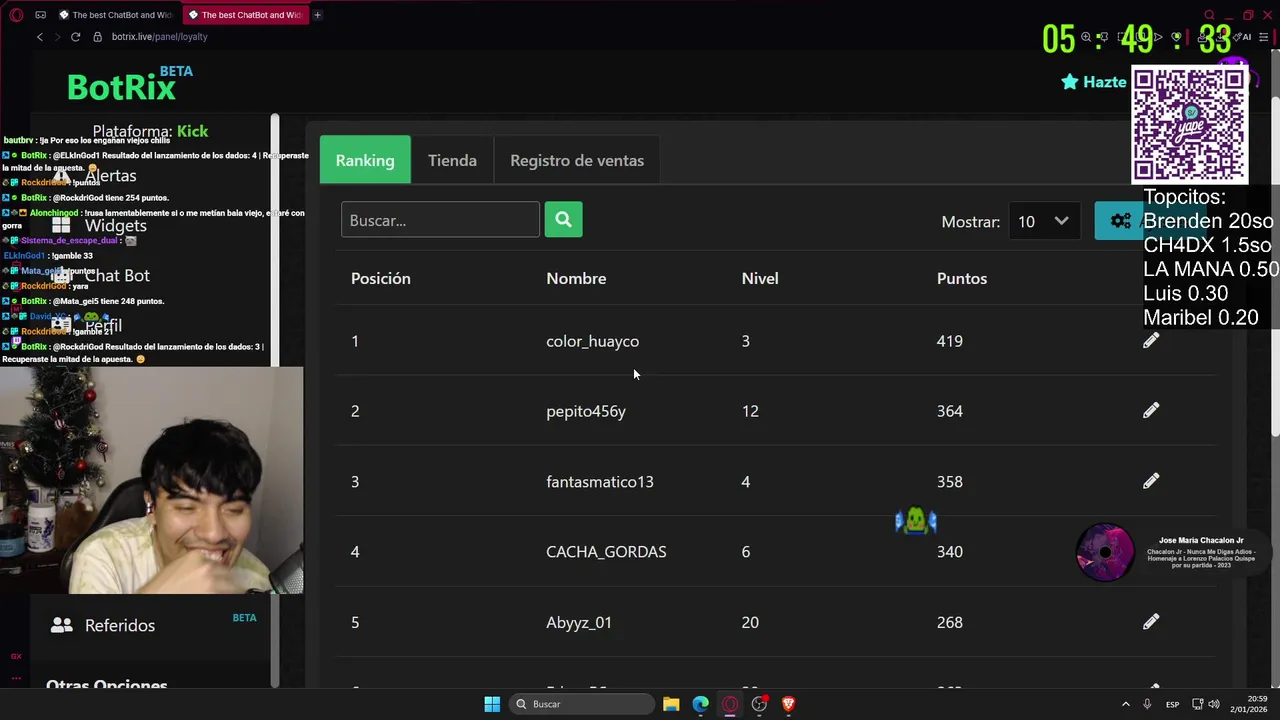The image size is (1280, 720).
Task: Click pencil icon for fantasmatico13 row
Action: tap(1151, 481)
